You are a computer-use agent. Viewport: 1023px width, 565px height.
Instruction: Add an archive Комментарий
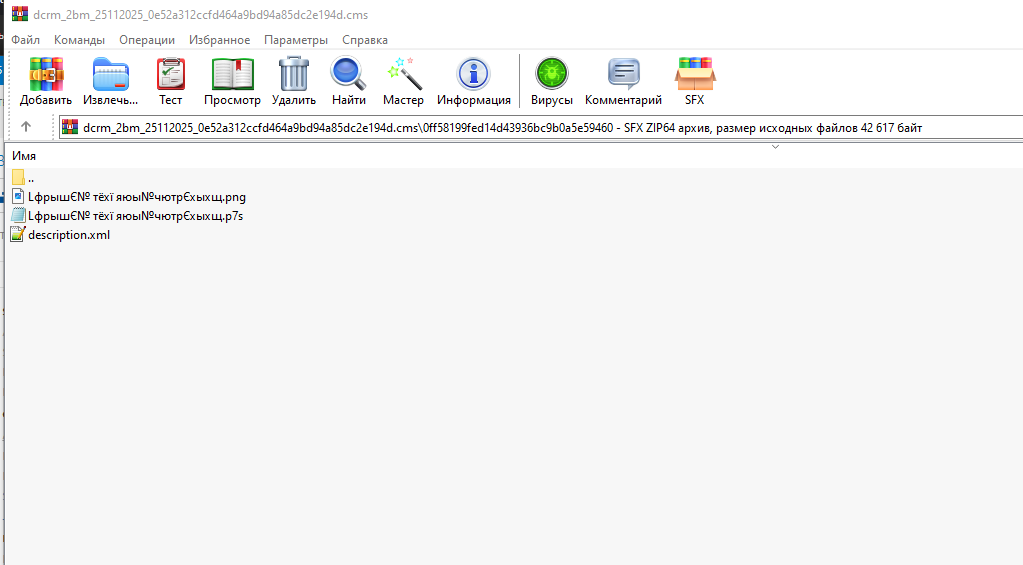click(x=623, y=81)
